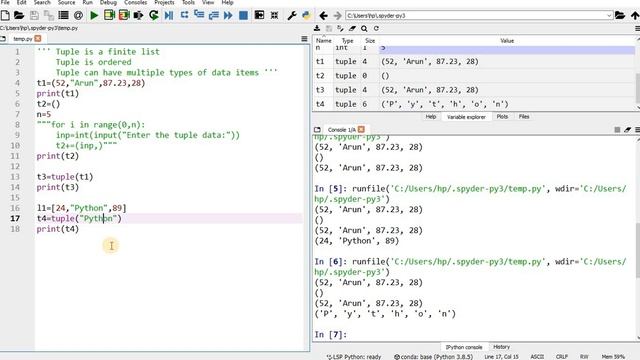Viewport: 640px width, 360px height.
Task: Open the PYTHONPATH manager icon
Action: pos(306,16)
